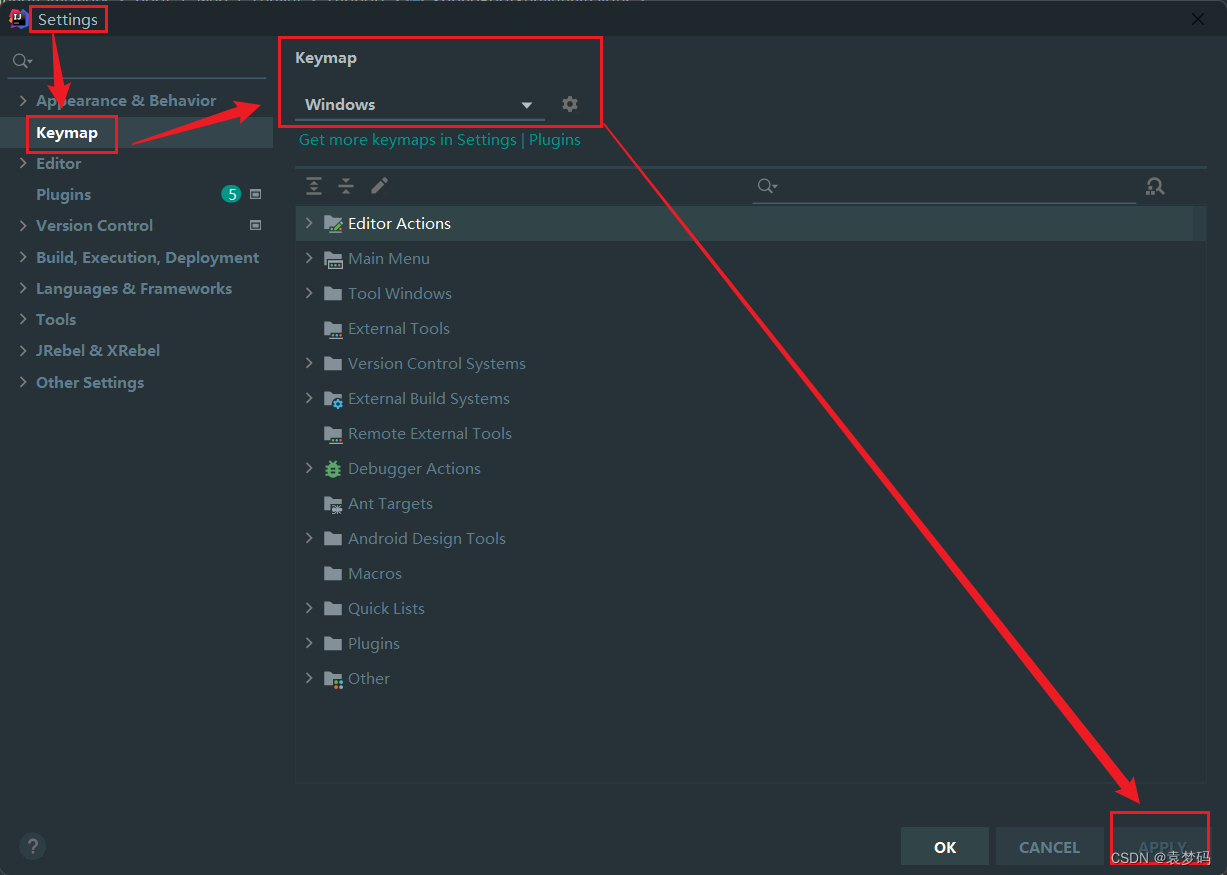
Task: Click Find Actions by Shortcut icon
Action: (x=1155, y=186)
